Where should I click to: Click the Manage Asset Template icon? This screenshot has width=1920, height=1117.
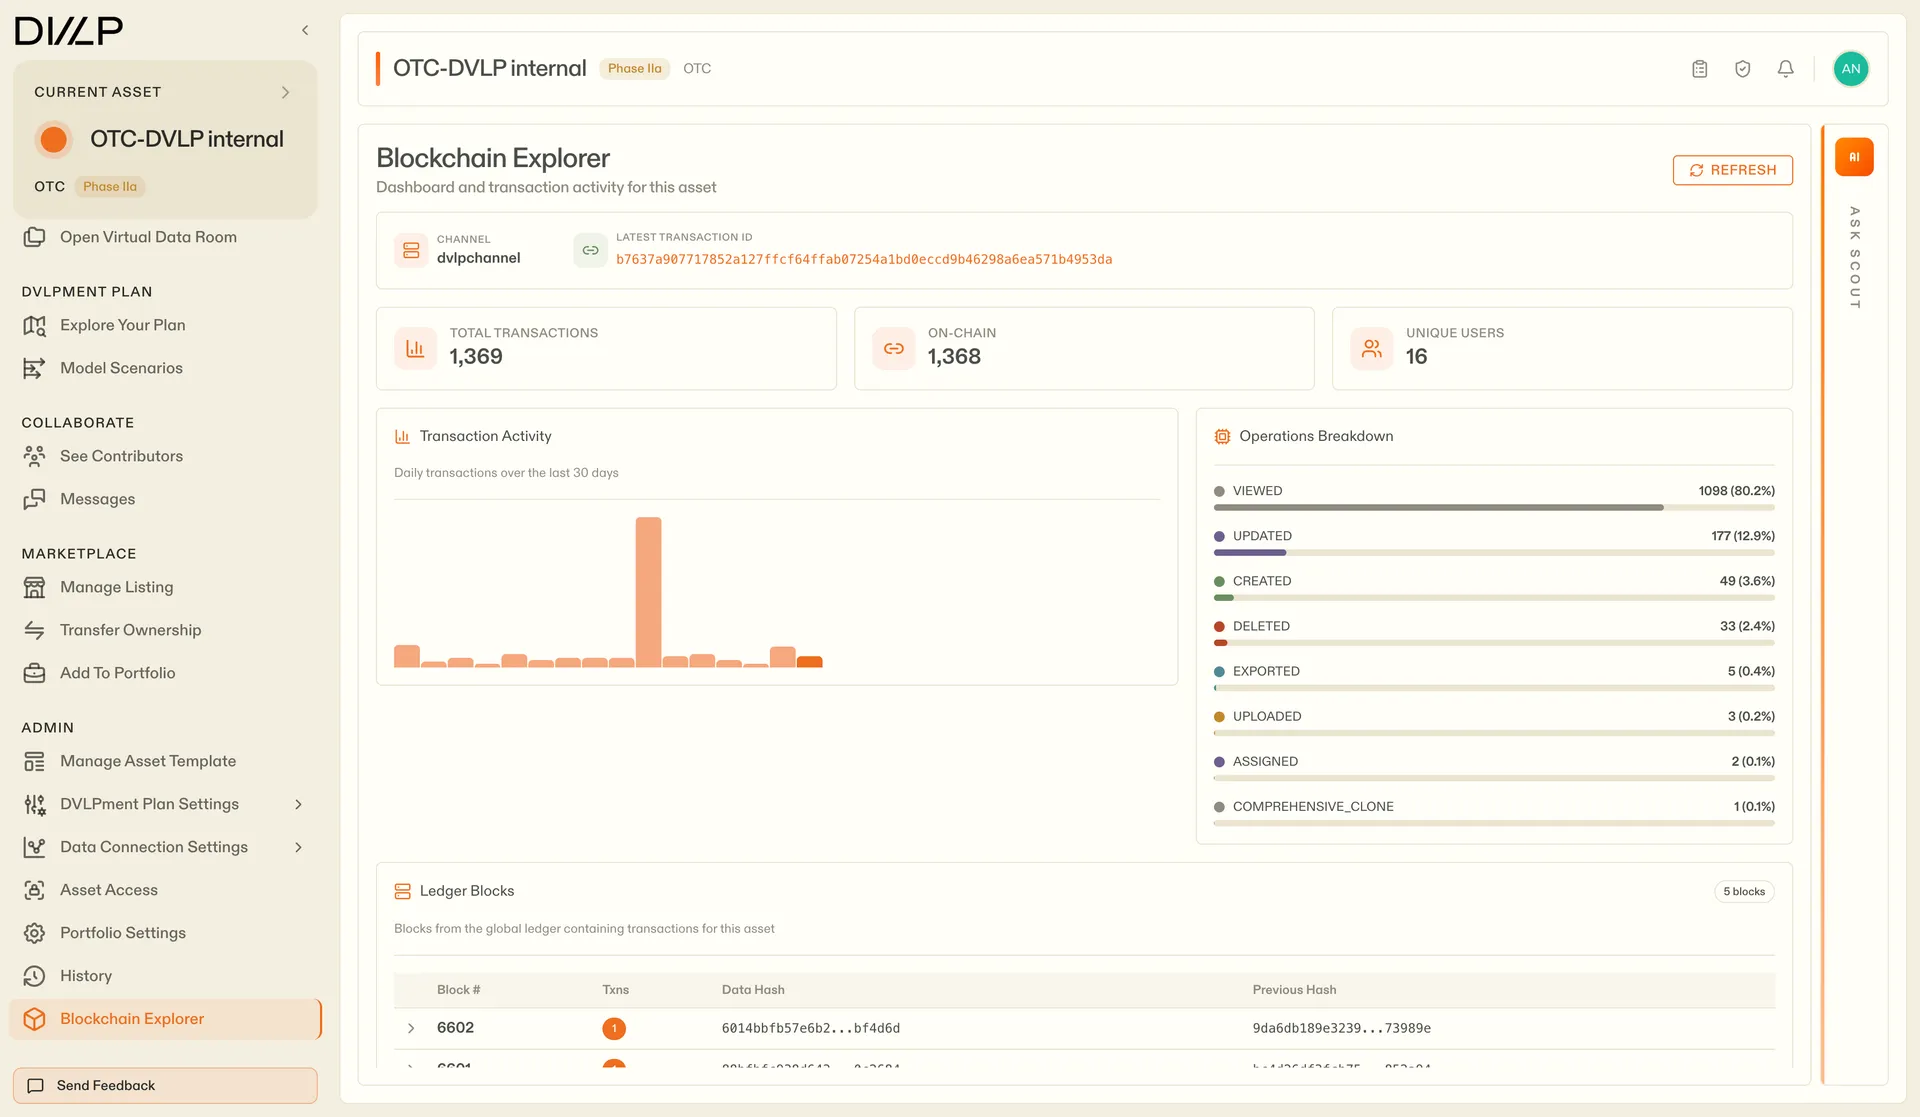click(x=35, y=761)
